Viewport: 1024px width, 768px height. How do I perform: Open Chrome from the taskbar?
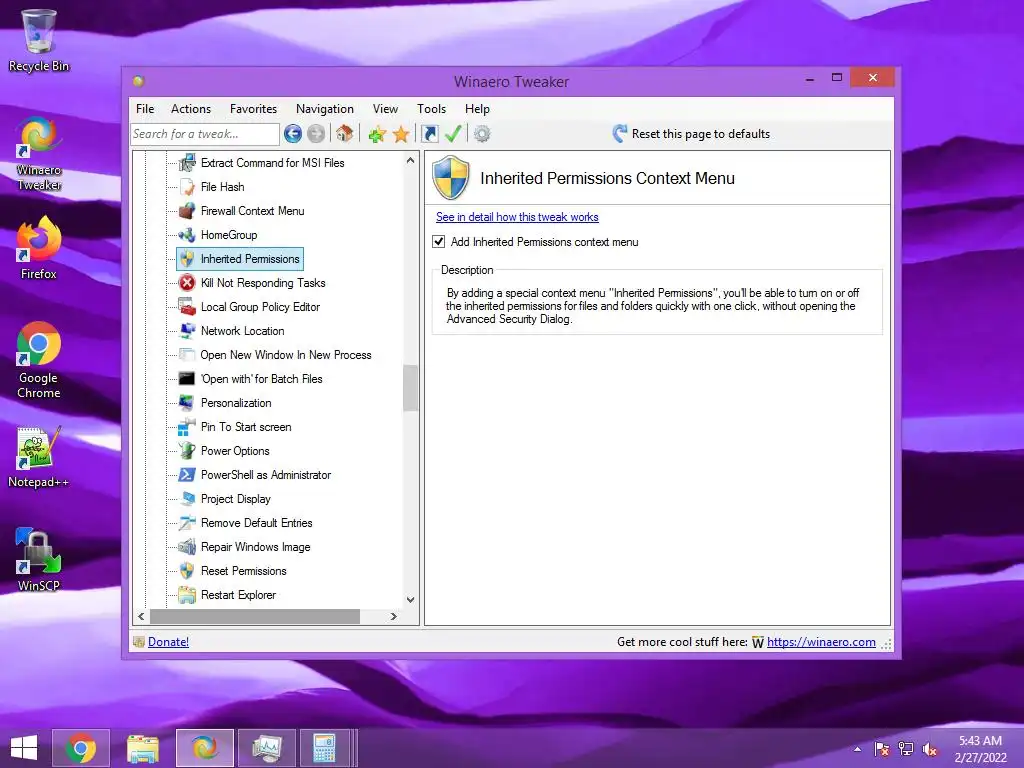(x=81, y=748)
